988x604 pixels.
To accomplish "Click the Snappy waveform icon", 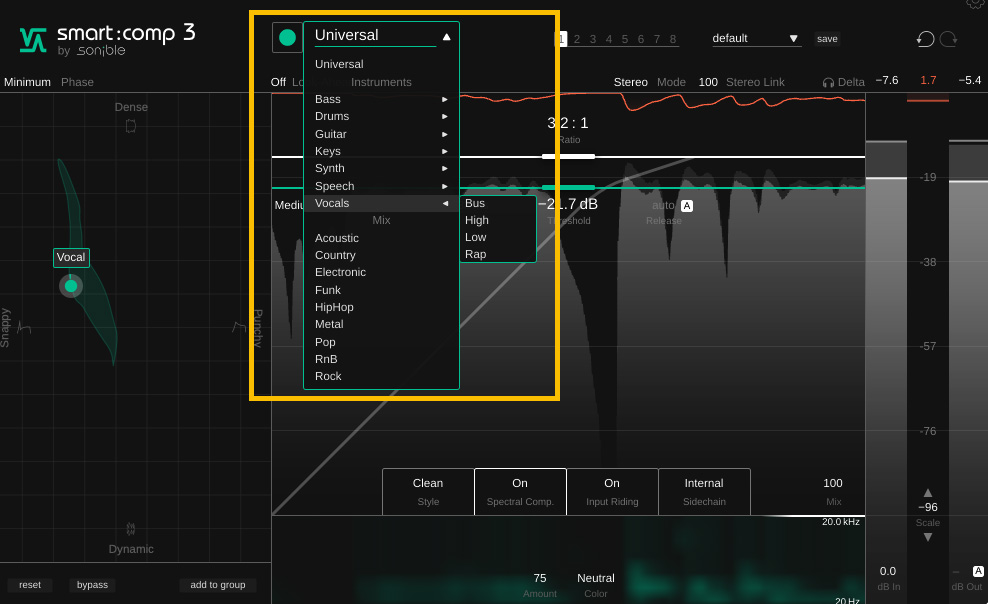I will pos(24,327).
